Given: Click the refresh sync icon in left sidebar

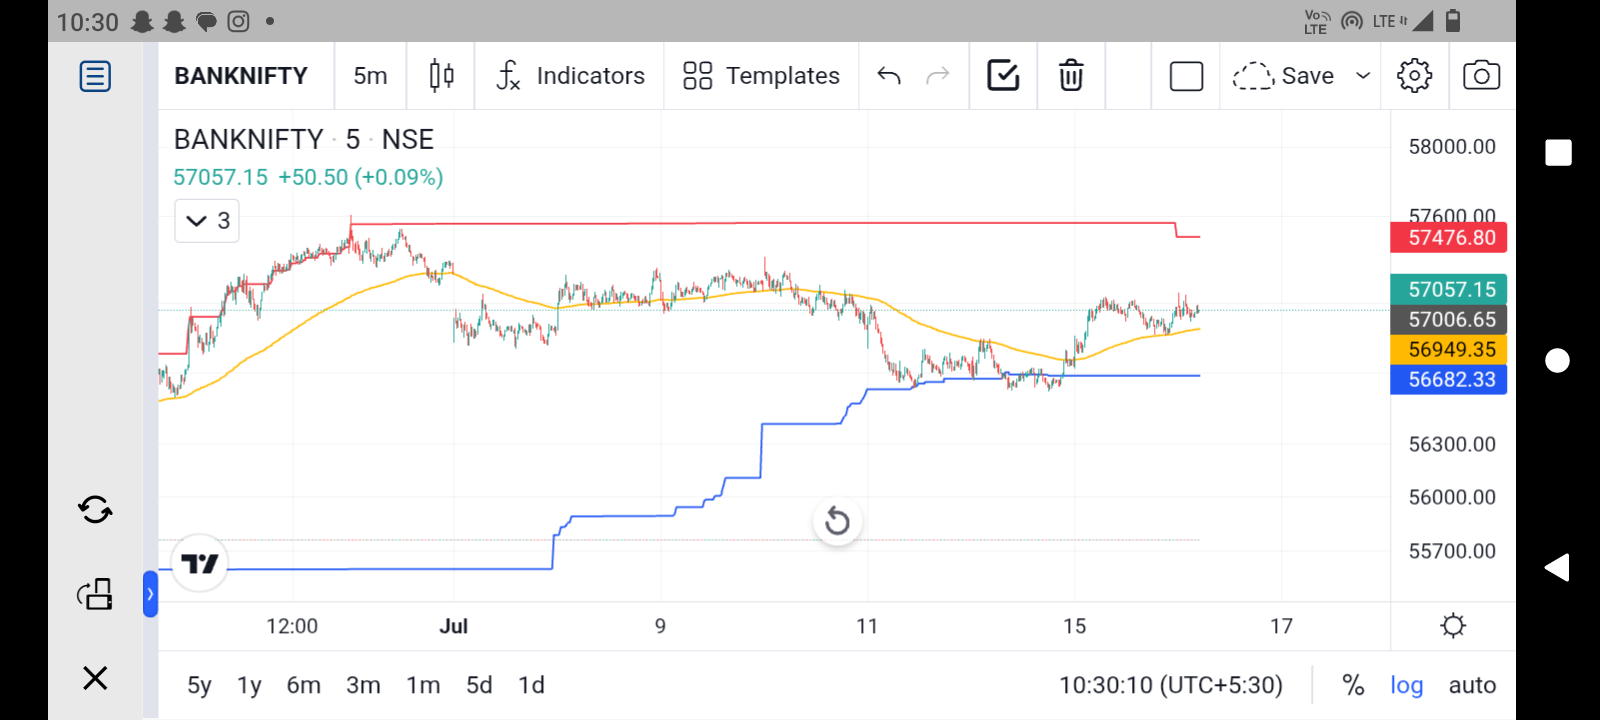Looking at the screenshot, I should pos(95,510).
